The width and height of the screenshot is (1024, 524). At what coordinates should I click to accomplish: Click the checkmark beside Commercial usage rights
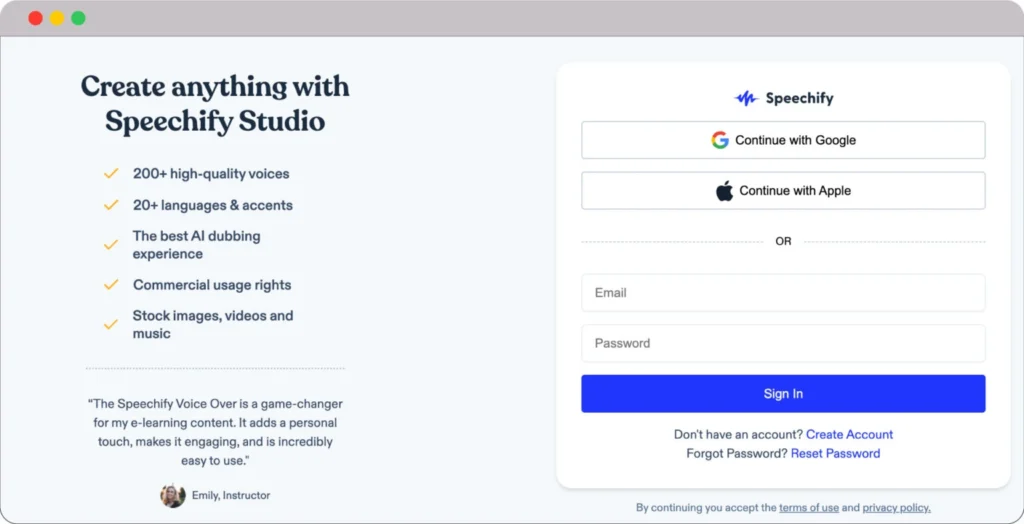[111, 285]
